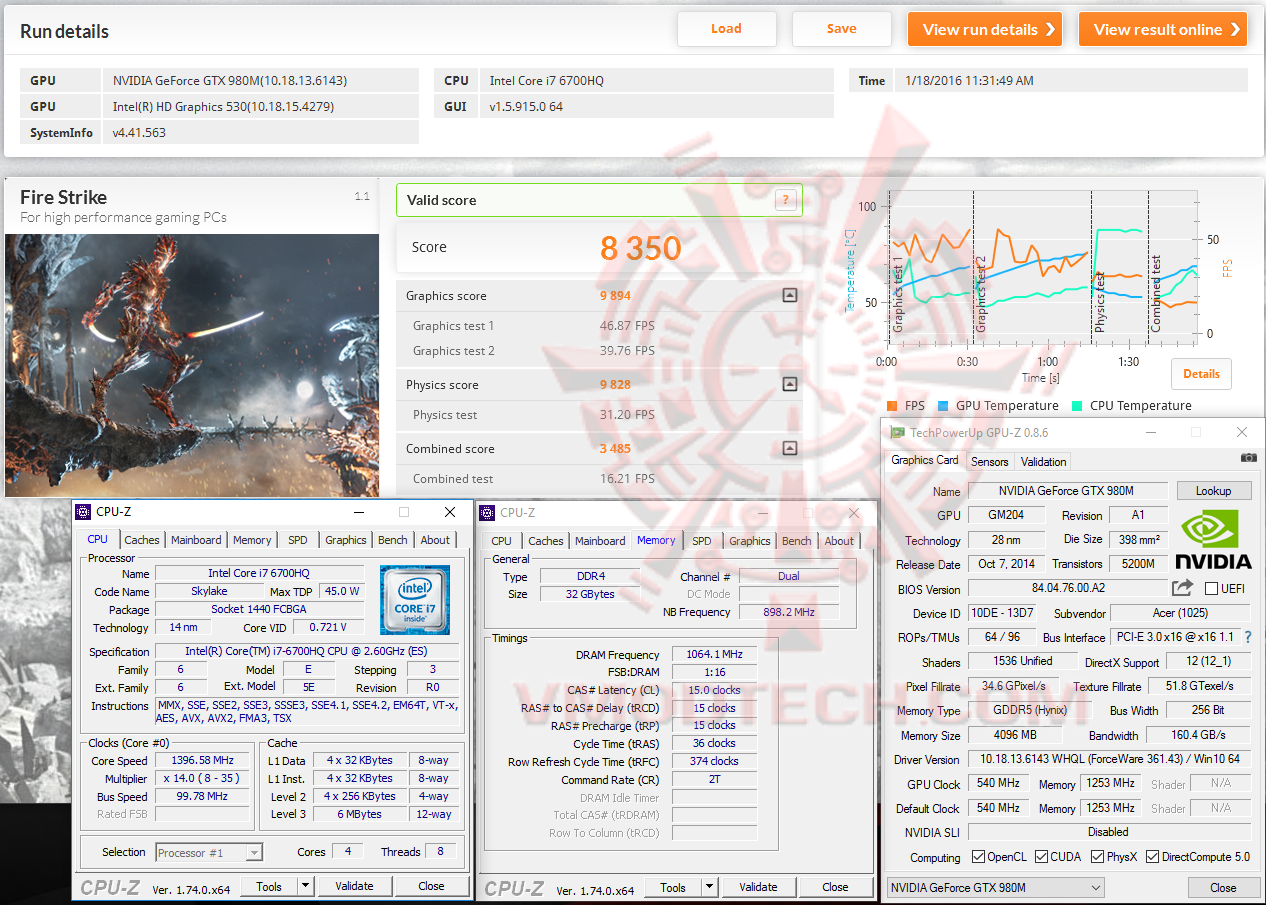
Task: Click the Intel Core i7 6700HQ CPU value in Run details
Action: (547, 81)
